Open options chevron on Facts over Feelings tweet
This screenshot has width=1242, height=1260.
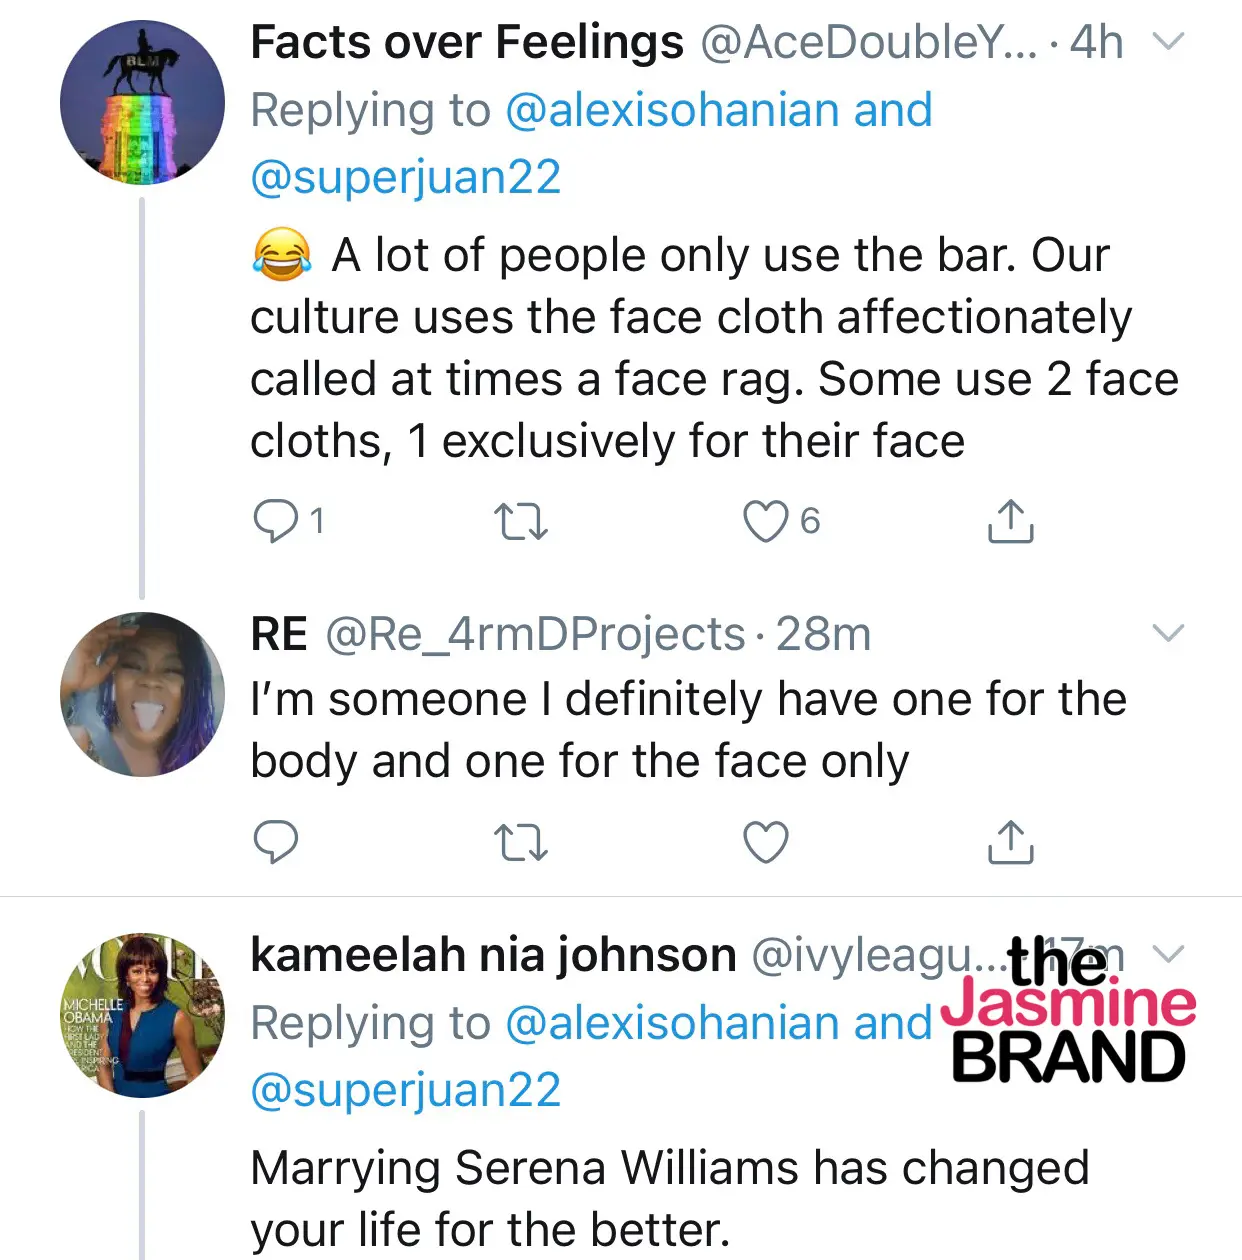pos(1168,42)
